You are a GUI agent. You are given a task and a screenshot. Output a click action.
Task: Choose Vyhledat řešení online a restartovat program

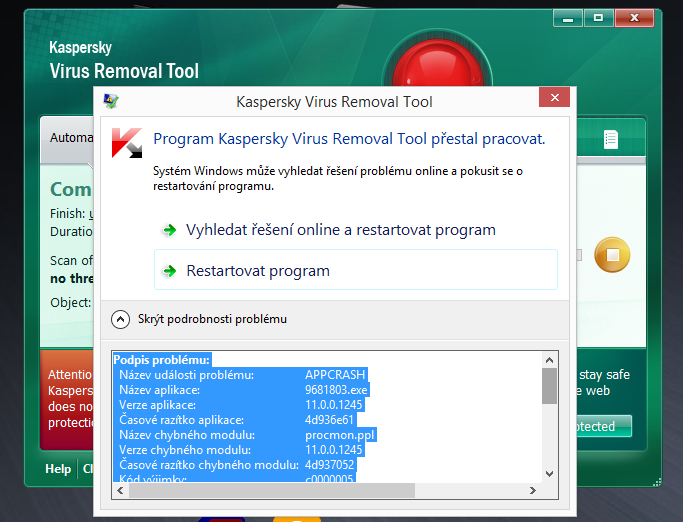coord(355,230)
